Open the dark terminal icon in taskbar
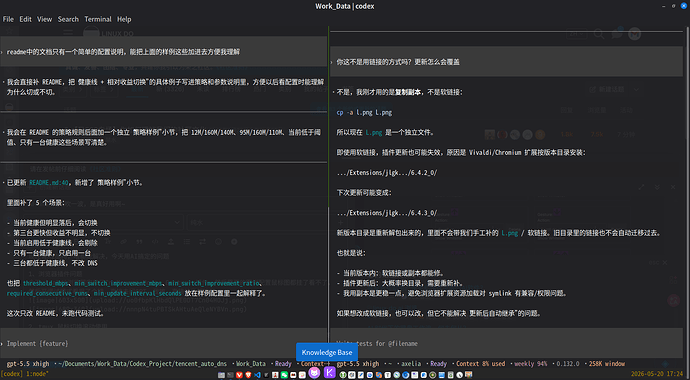Viewport: 690px width, 380px height. [230, 375]
